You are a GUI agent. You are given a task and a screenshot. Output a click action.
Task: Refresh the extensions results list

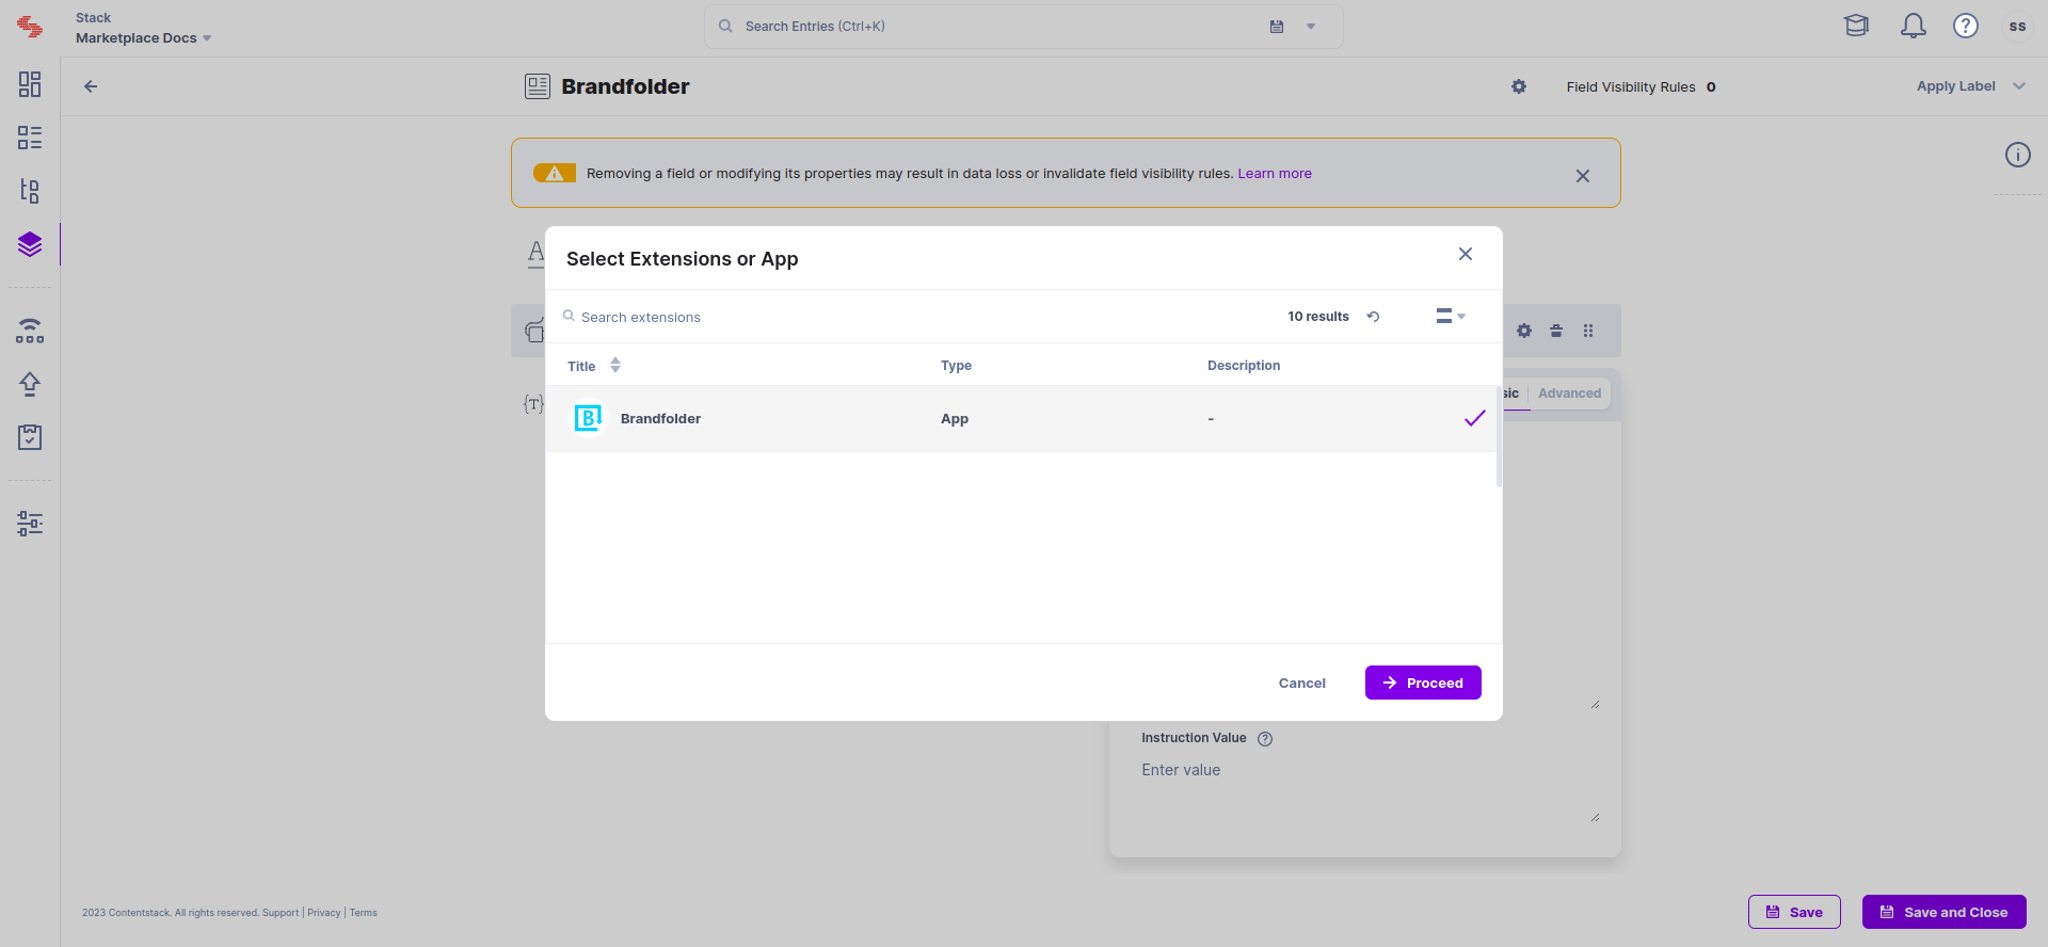1374,316
